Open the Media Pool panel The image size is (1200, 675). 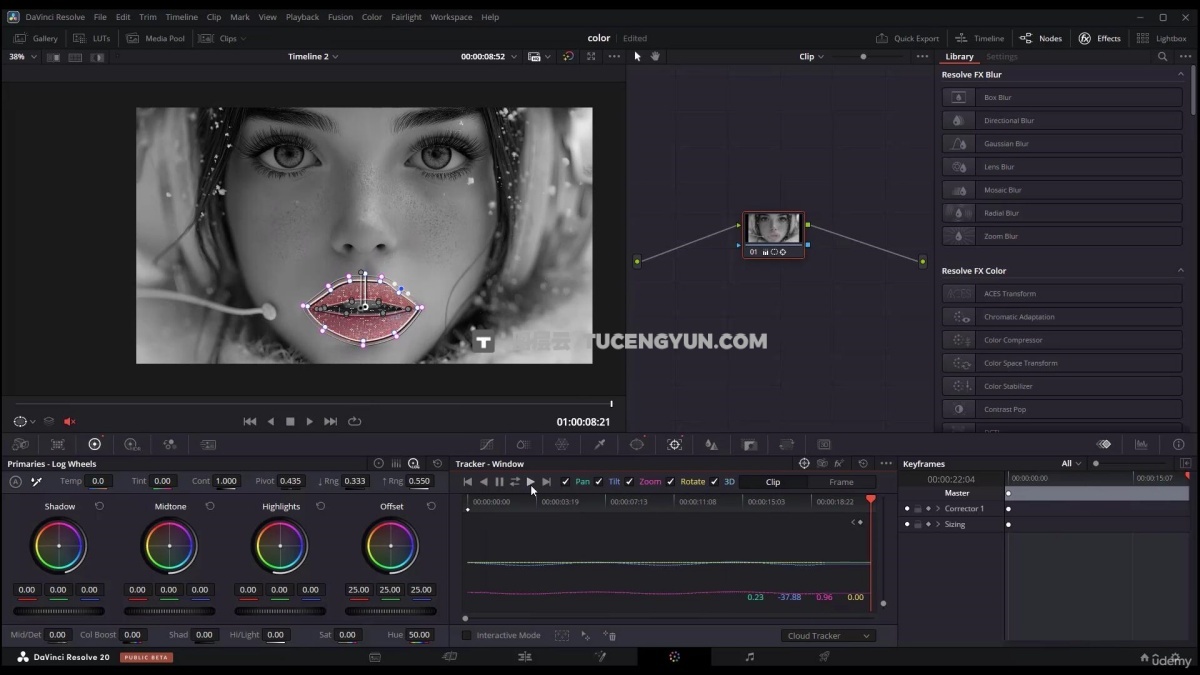click(x=156, y=38)
